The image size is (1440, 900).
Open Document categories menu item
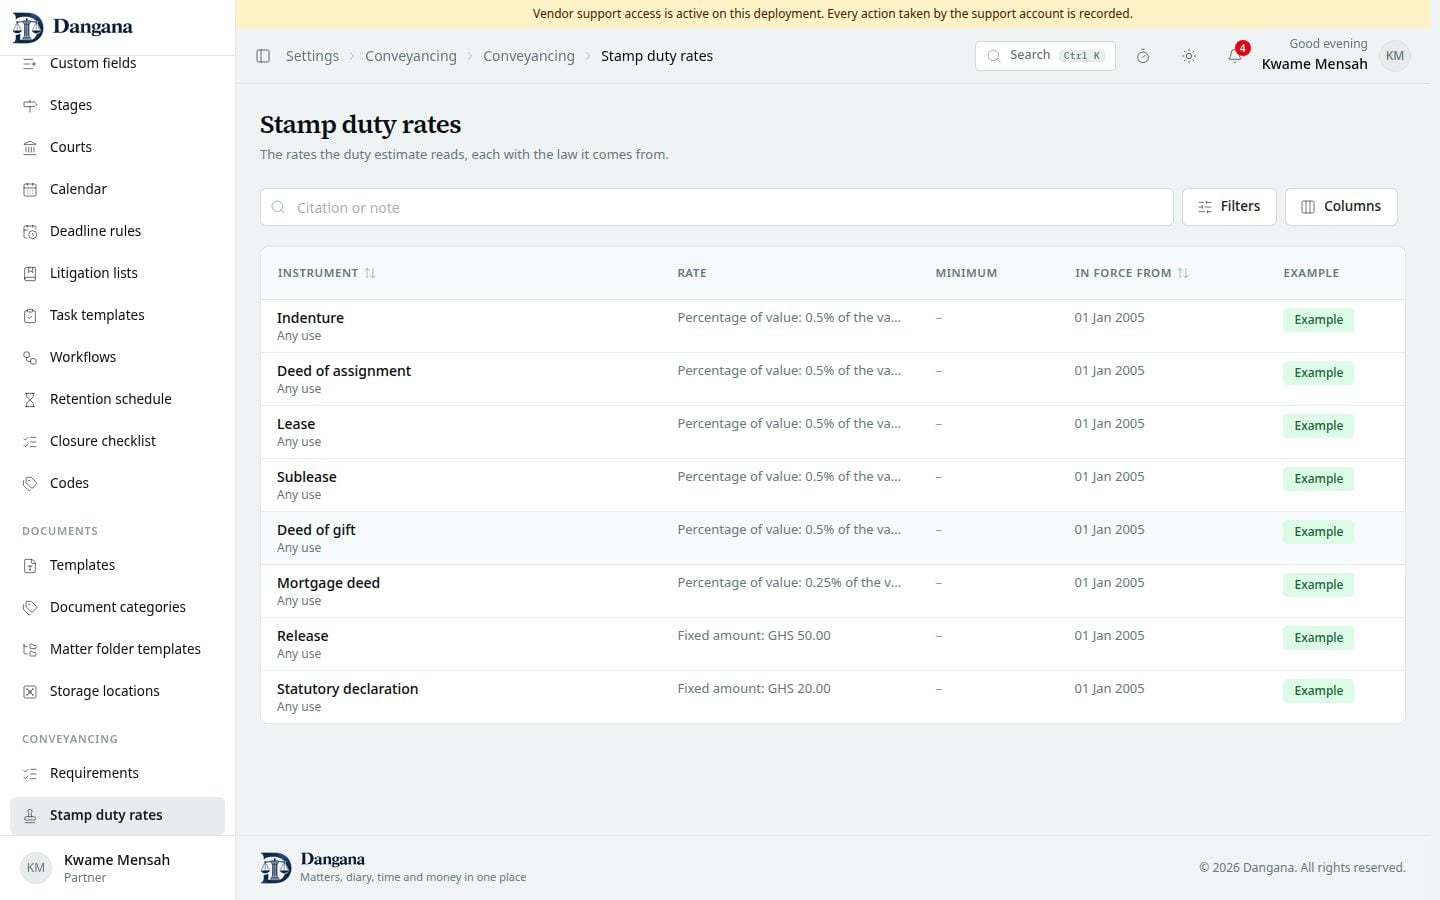point(117,607)
